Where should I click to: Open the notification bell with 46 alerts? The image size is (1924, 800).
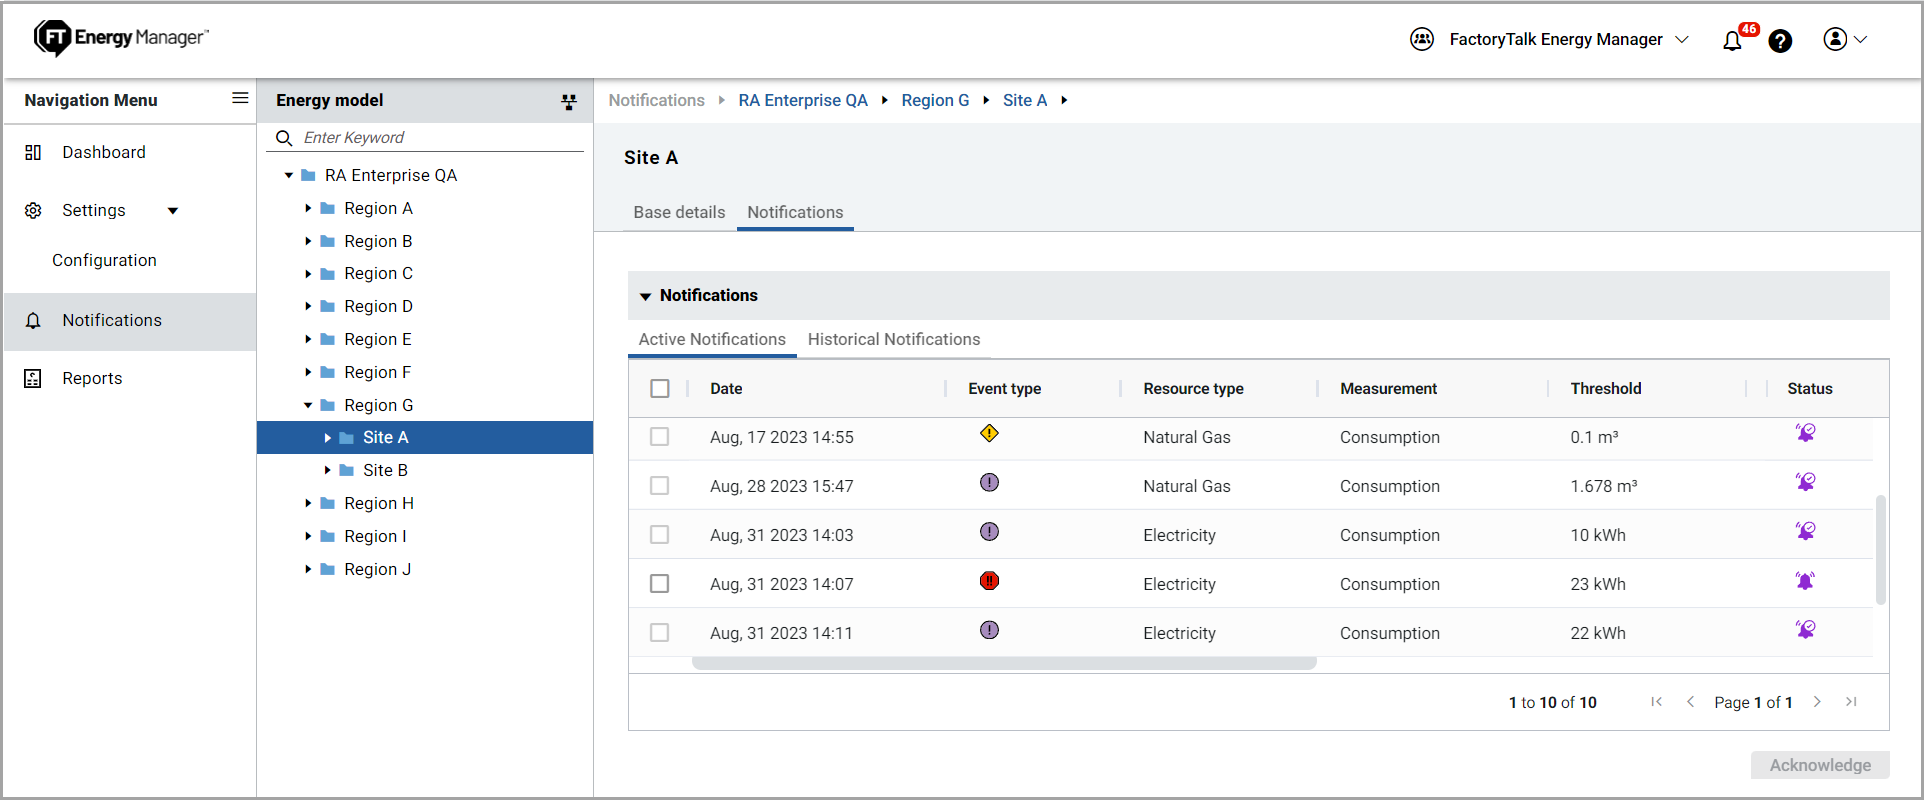pos(1732,41)
